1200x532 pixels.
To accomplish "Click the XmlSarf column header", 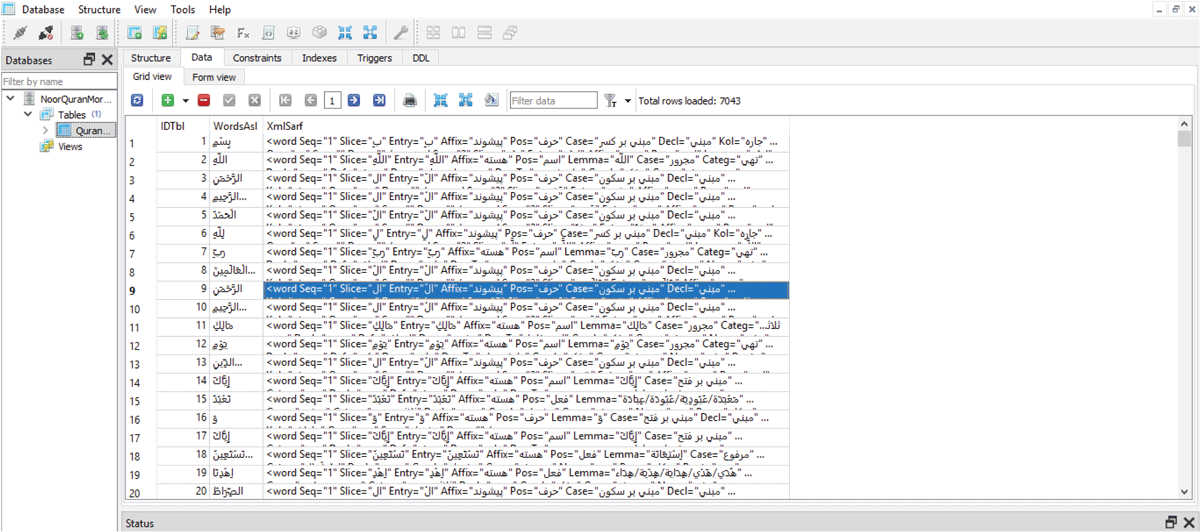I will pos(526,126).
